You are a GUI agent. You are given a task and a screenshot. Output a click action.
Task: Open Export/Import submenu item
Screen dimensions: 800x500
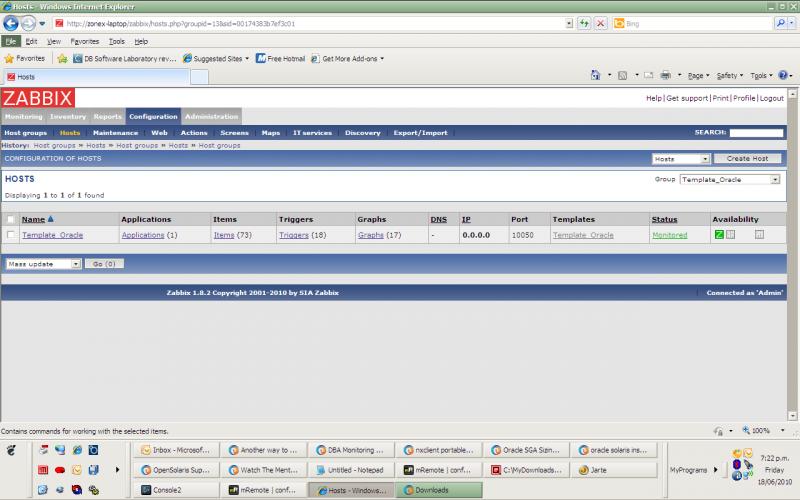[x=420, y=133]
